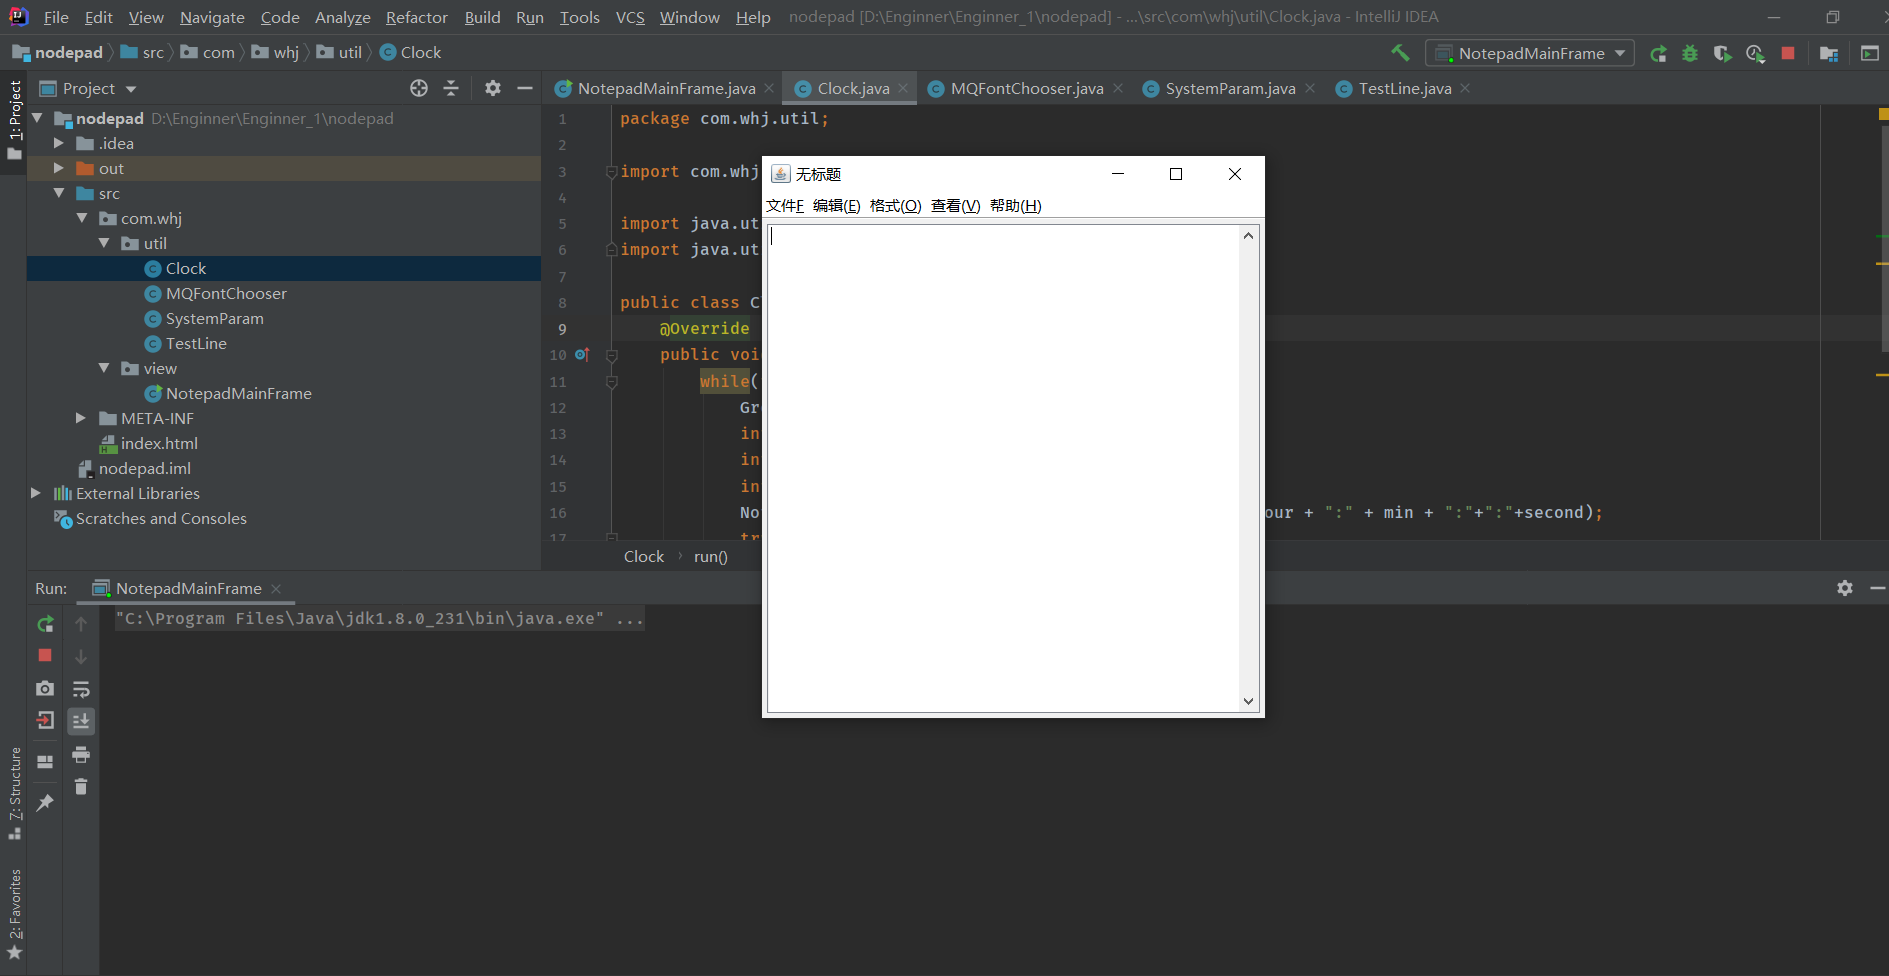The width and height of the screenshot is (1889, 976).
Task: Collapse the view package
Action: click(x=104, y=368)
